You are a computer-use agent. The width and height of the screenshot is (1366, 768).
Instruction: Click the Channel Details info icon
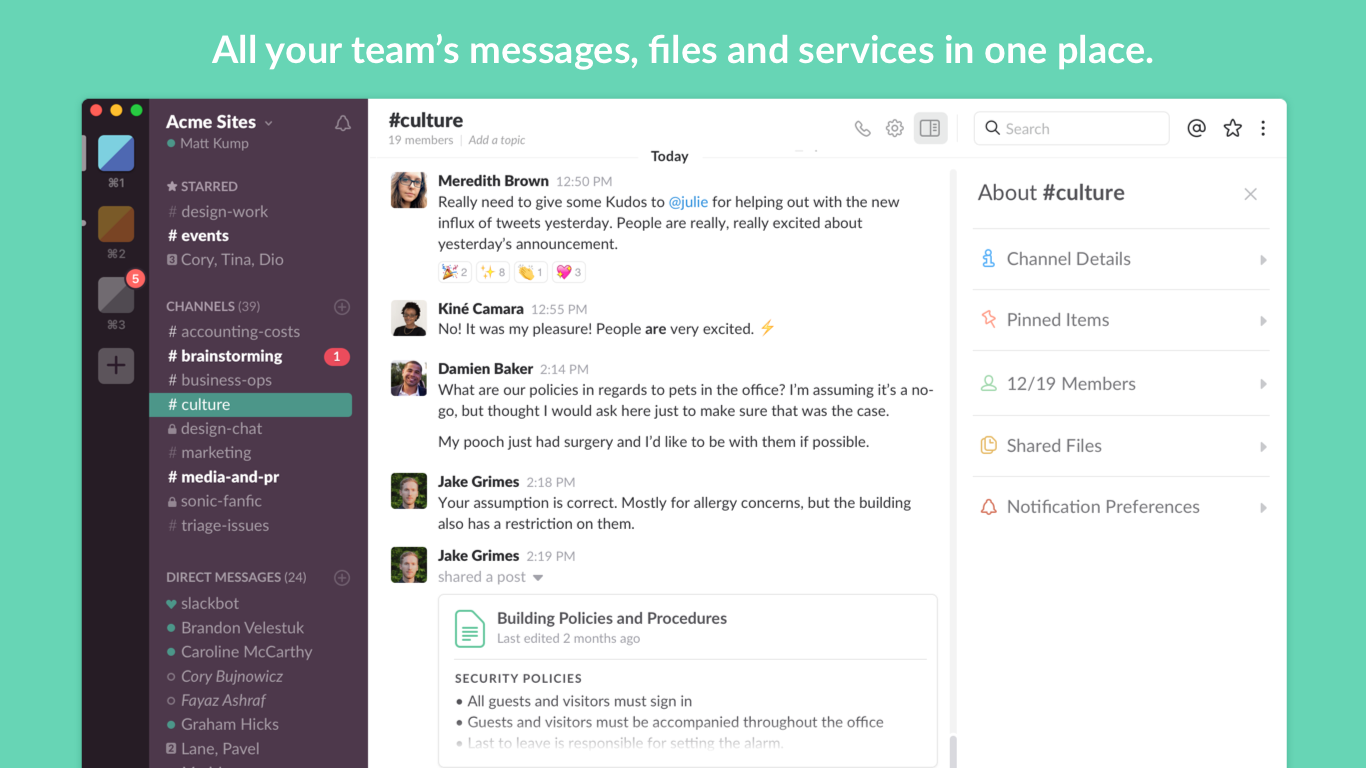(x=988, y=258)
